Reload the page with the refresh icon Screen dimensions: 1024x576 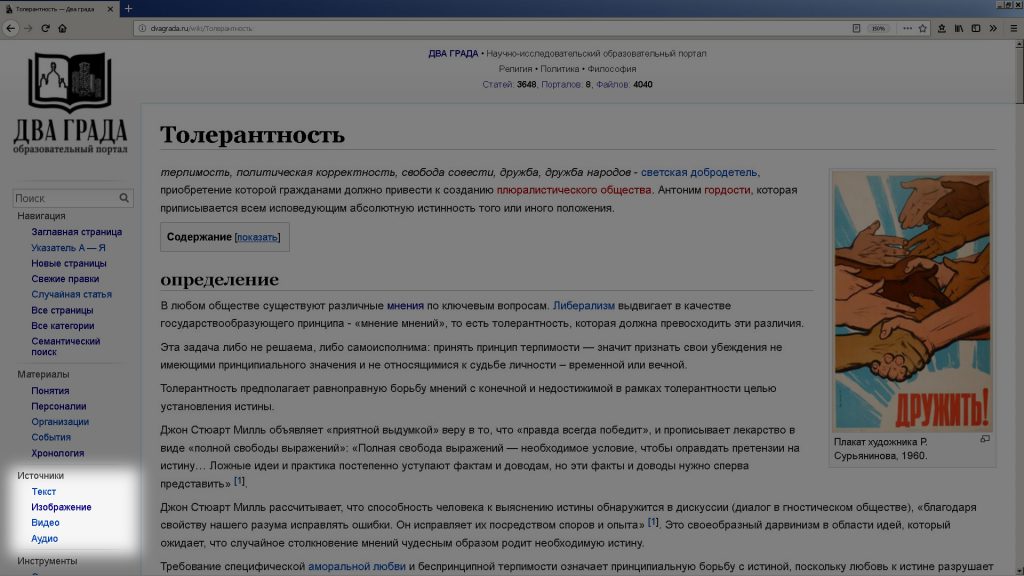click(x=45, y=28)
